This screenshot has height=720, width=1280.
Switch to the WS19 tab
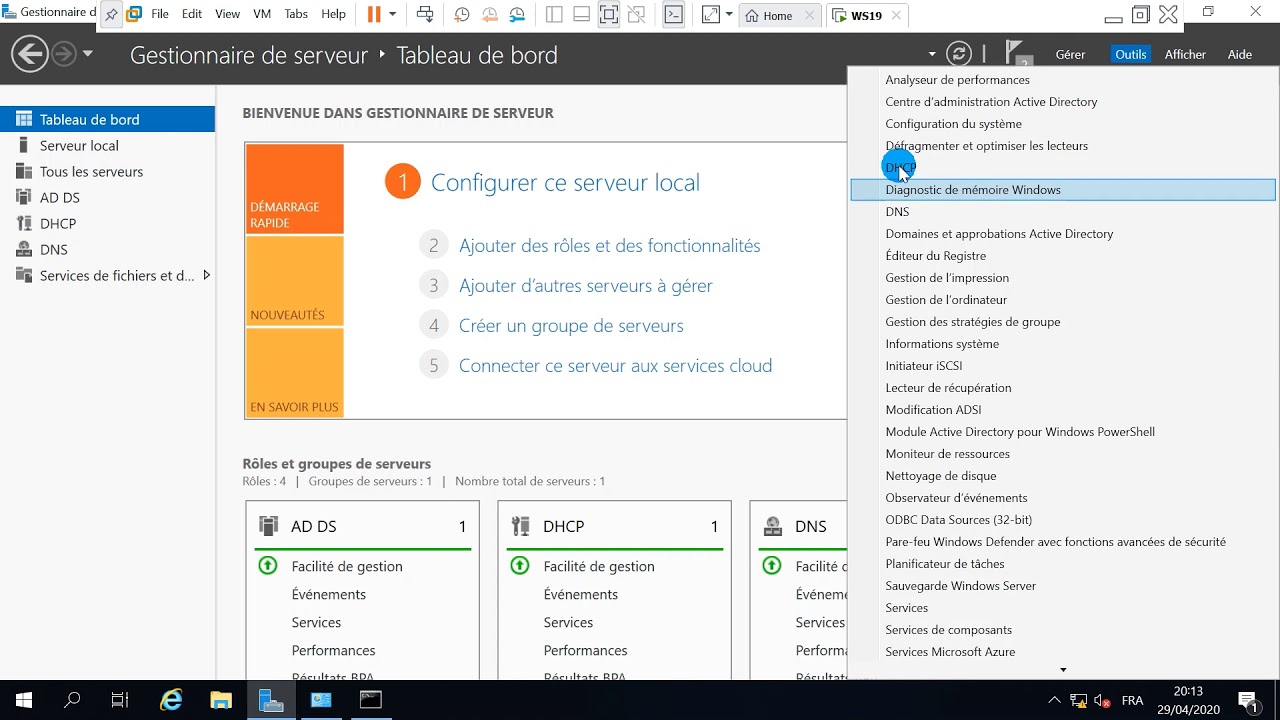tap(866, 16)
